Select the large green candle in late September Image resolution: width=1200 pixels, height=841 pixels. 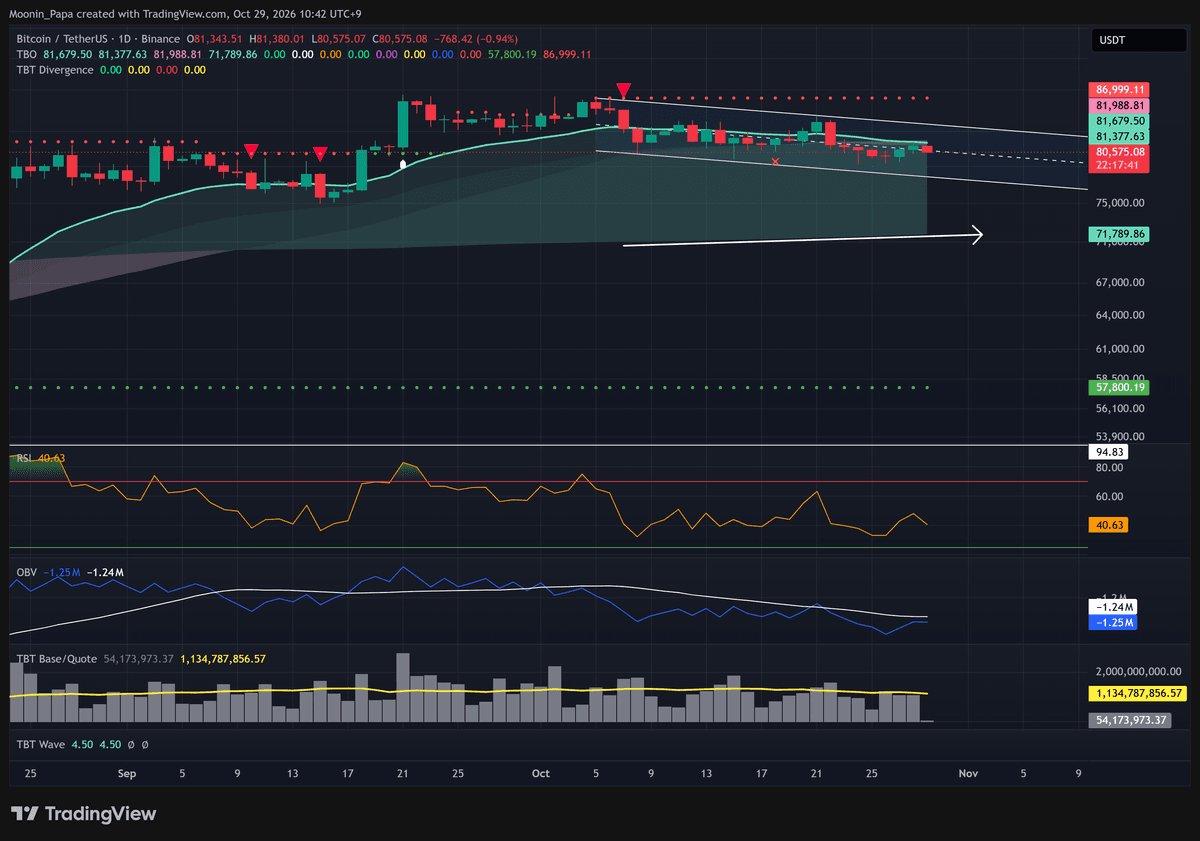coord(403,124)
